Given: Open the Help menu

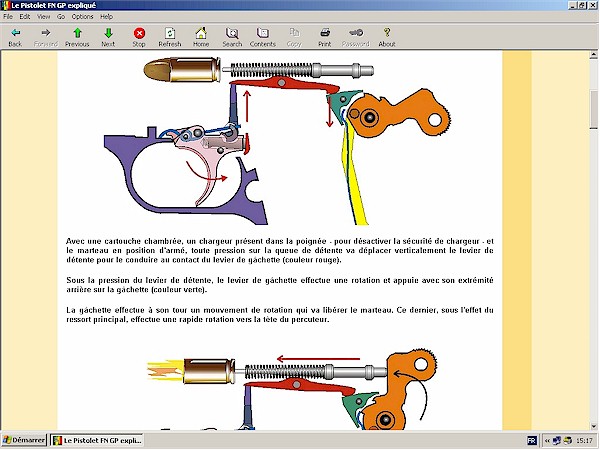Looking at the screenshot, I should [x=107, y=17].
